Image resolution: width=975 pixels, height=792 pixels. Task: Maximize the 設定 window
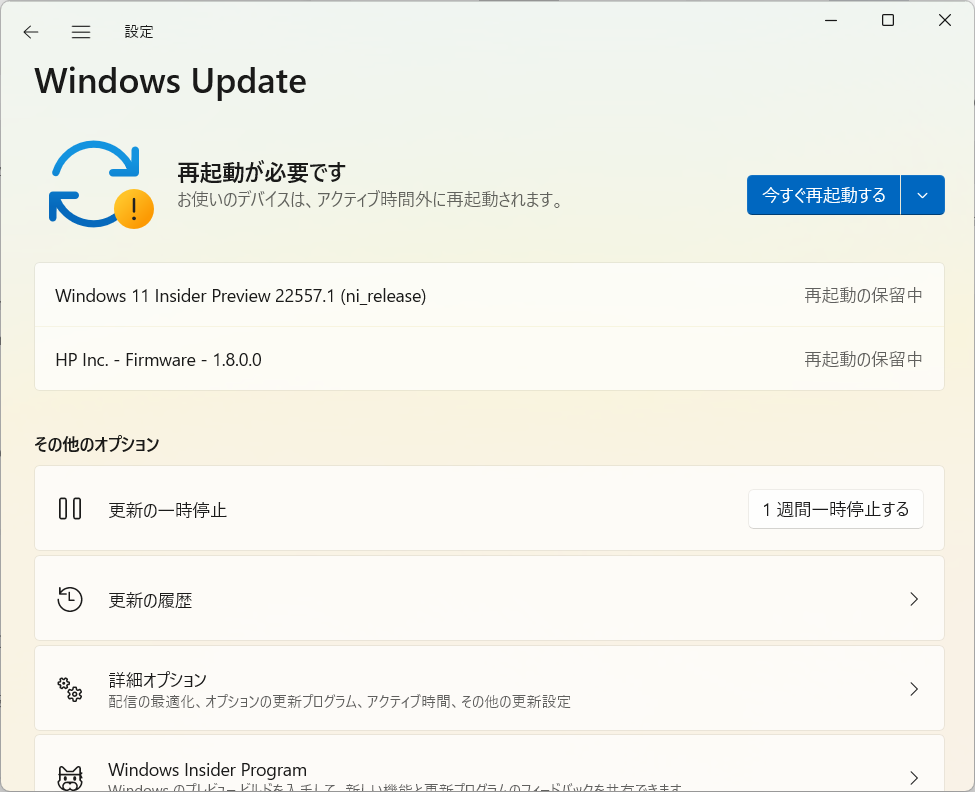(x=888, y=21)
